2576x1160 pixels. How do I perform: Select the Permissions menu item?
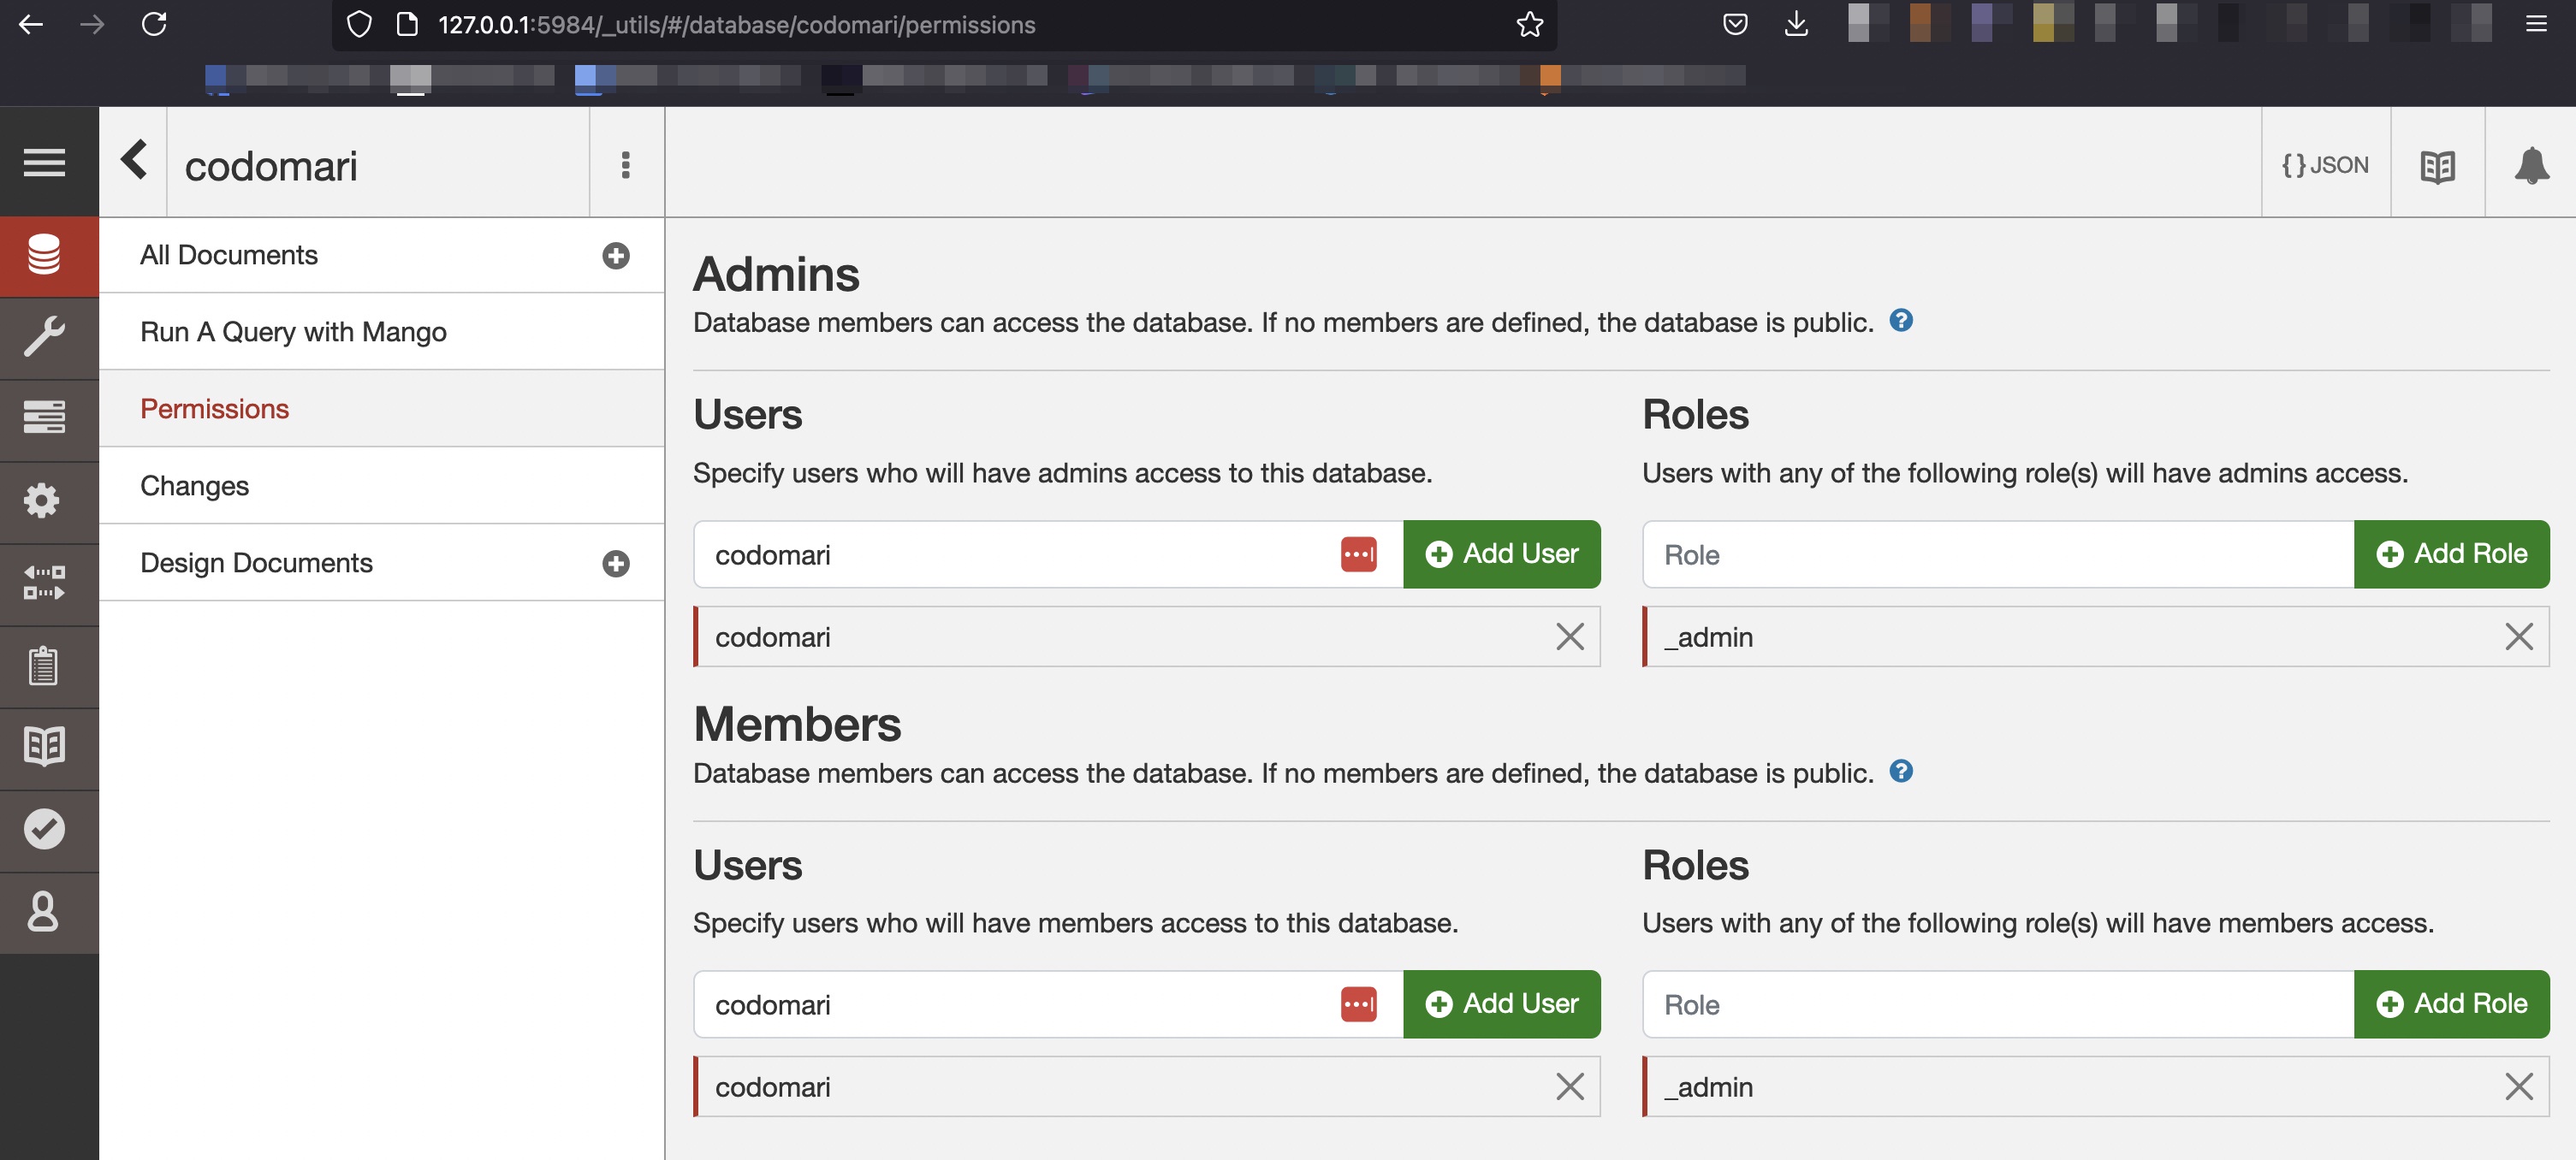[381, 409]
